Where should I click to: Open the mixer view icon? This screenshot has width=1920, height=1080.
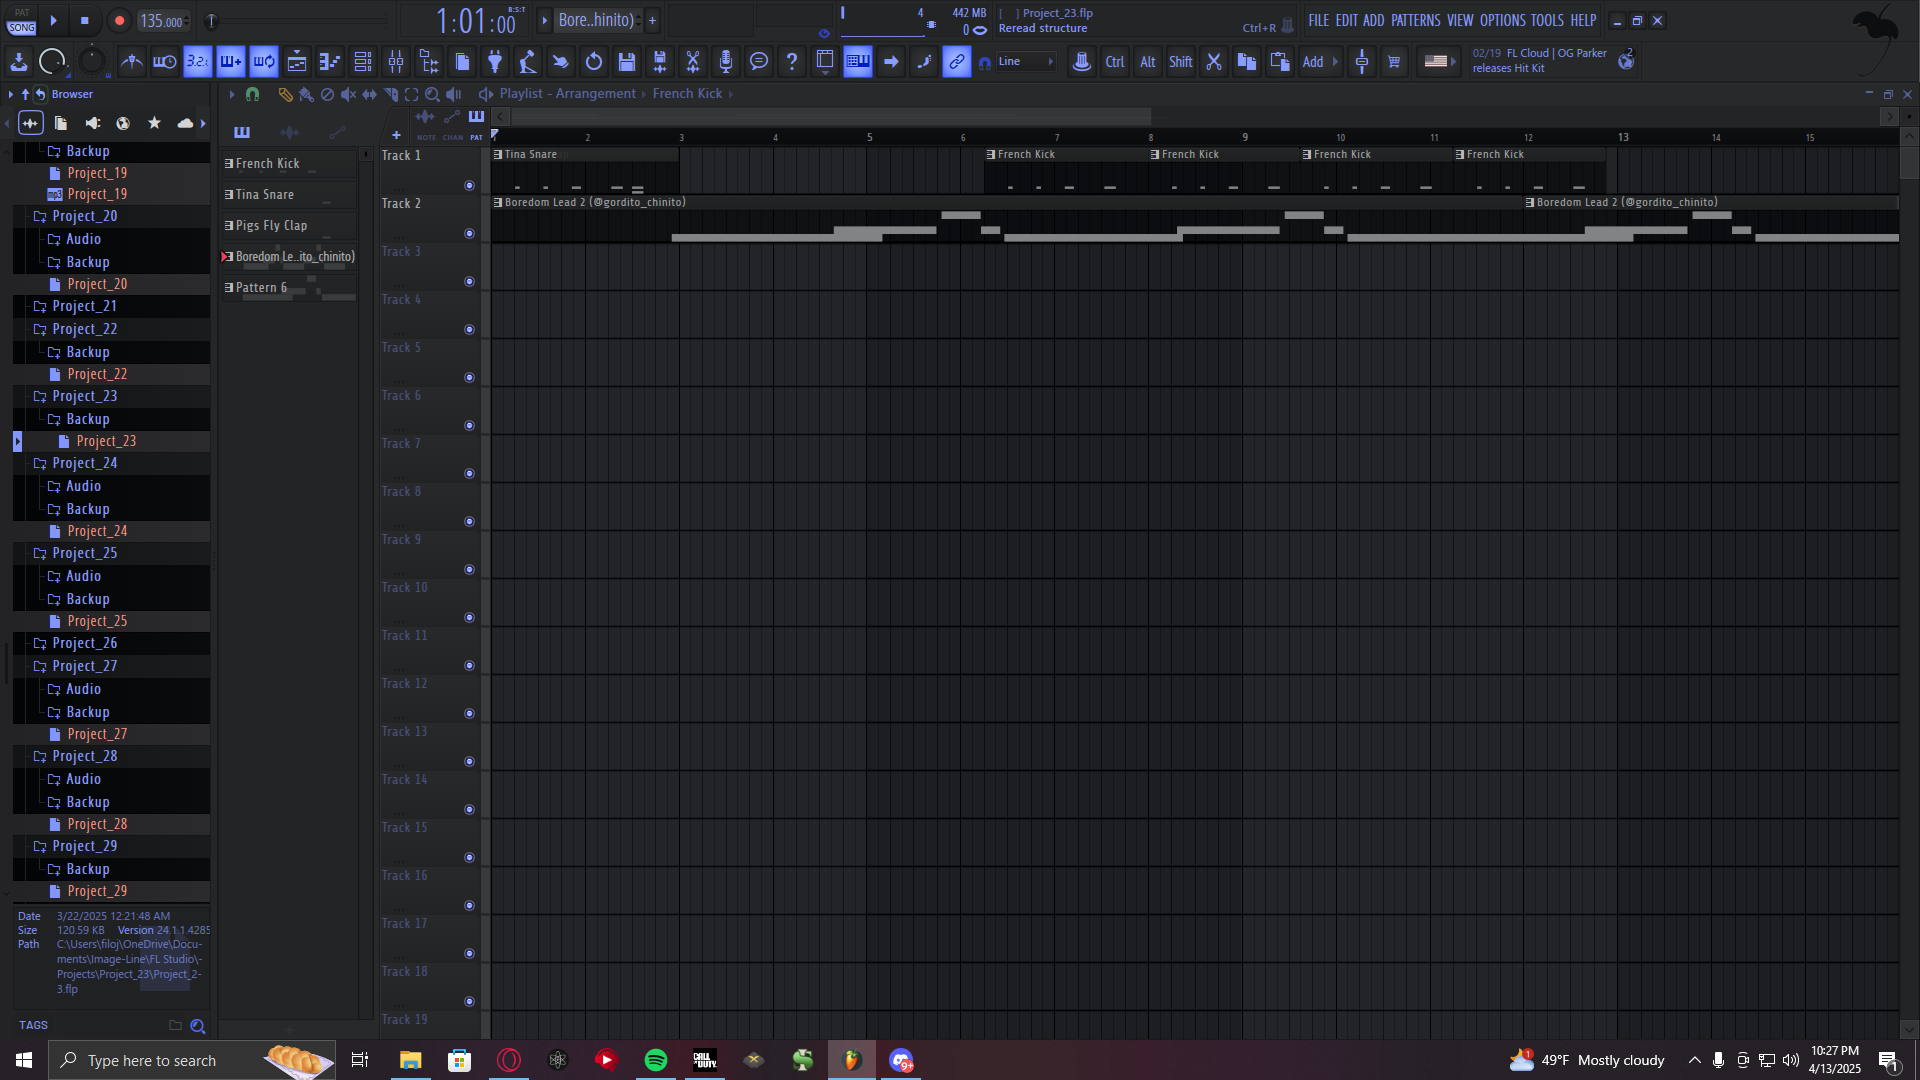click(396, 62)
